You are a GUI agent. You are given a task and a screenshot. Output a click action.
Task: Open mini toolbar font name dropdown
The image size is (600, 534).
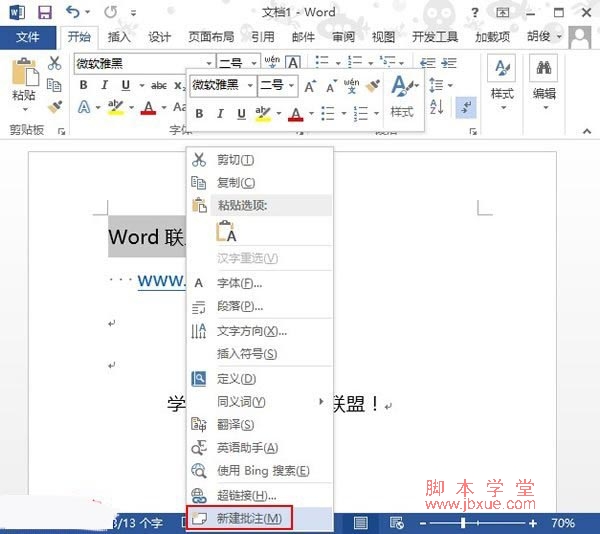(250, 85)
